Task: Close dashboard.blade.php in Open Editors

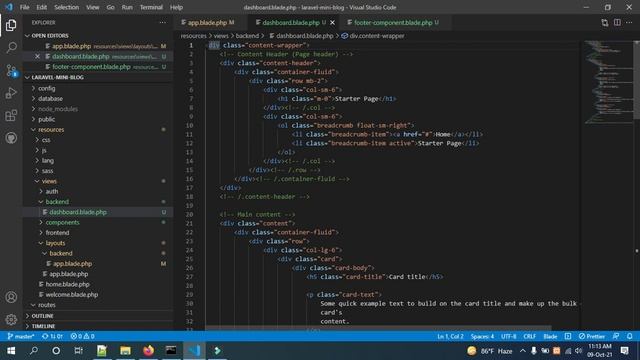Action: (37, 56)
